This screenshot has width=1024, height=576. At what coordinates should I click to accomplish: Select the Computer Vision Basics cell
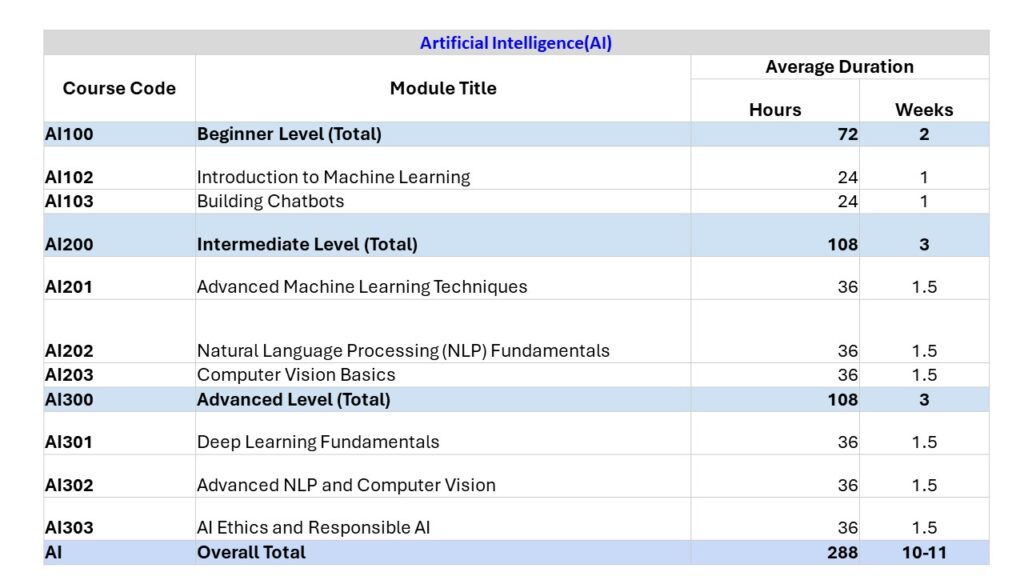coord(296,375)
